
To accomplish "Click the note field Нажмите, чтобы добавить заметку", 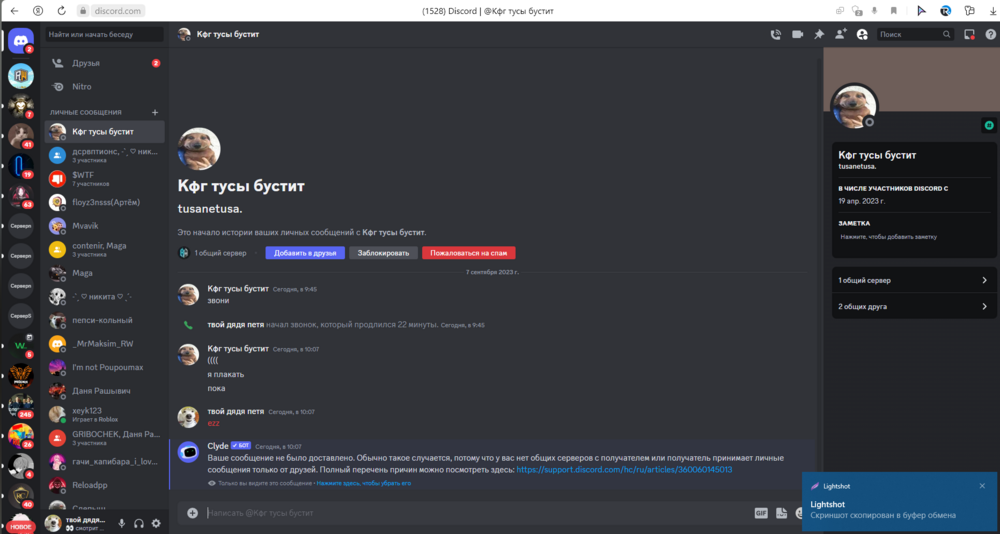I will tap(888, 237).
